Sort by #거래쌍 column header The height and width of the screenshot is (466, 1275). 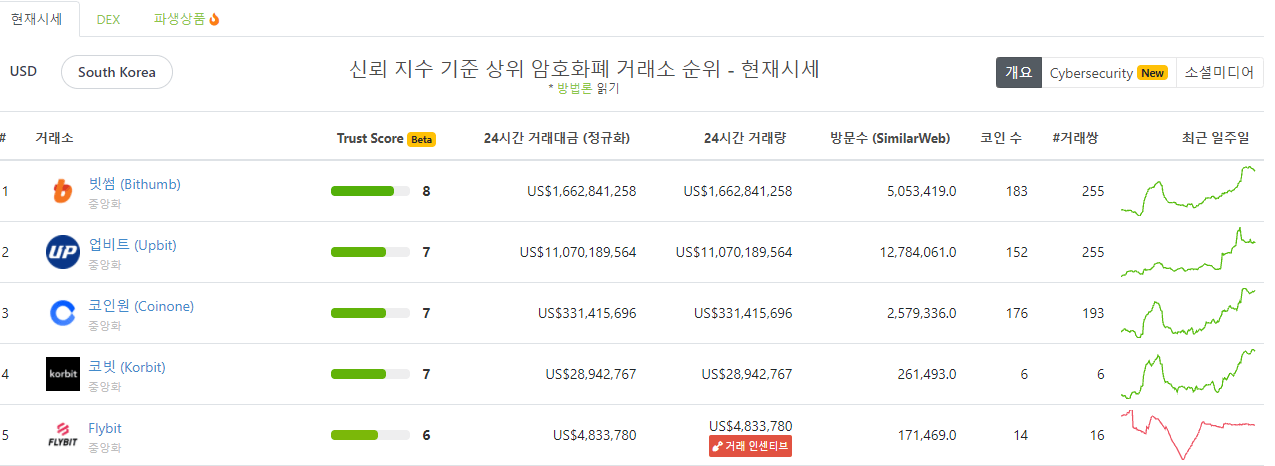coord(1076,138)
